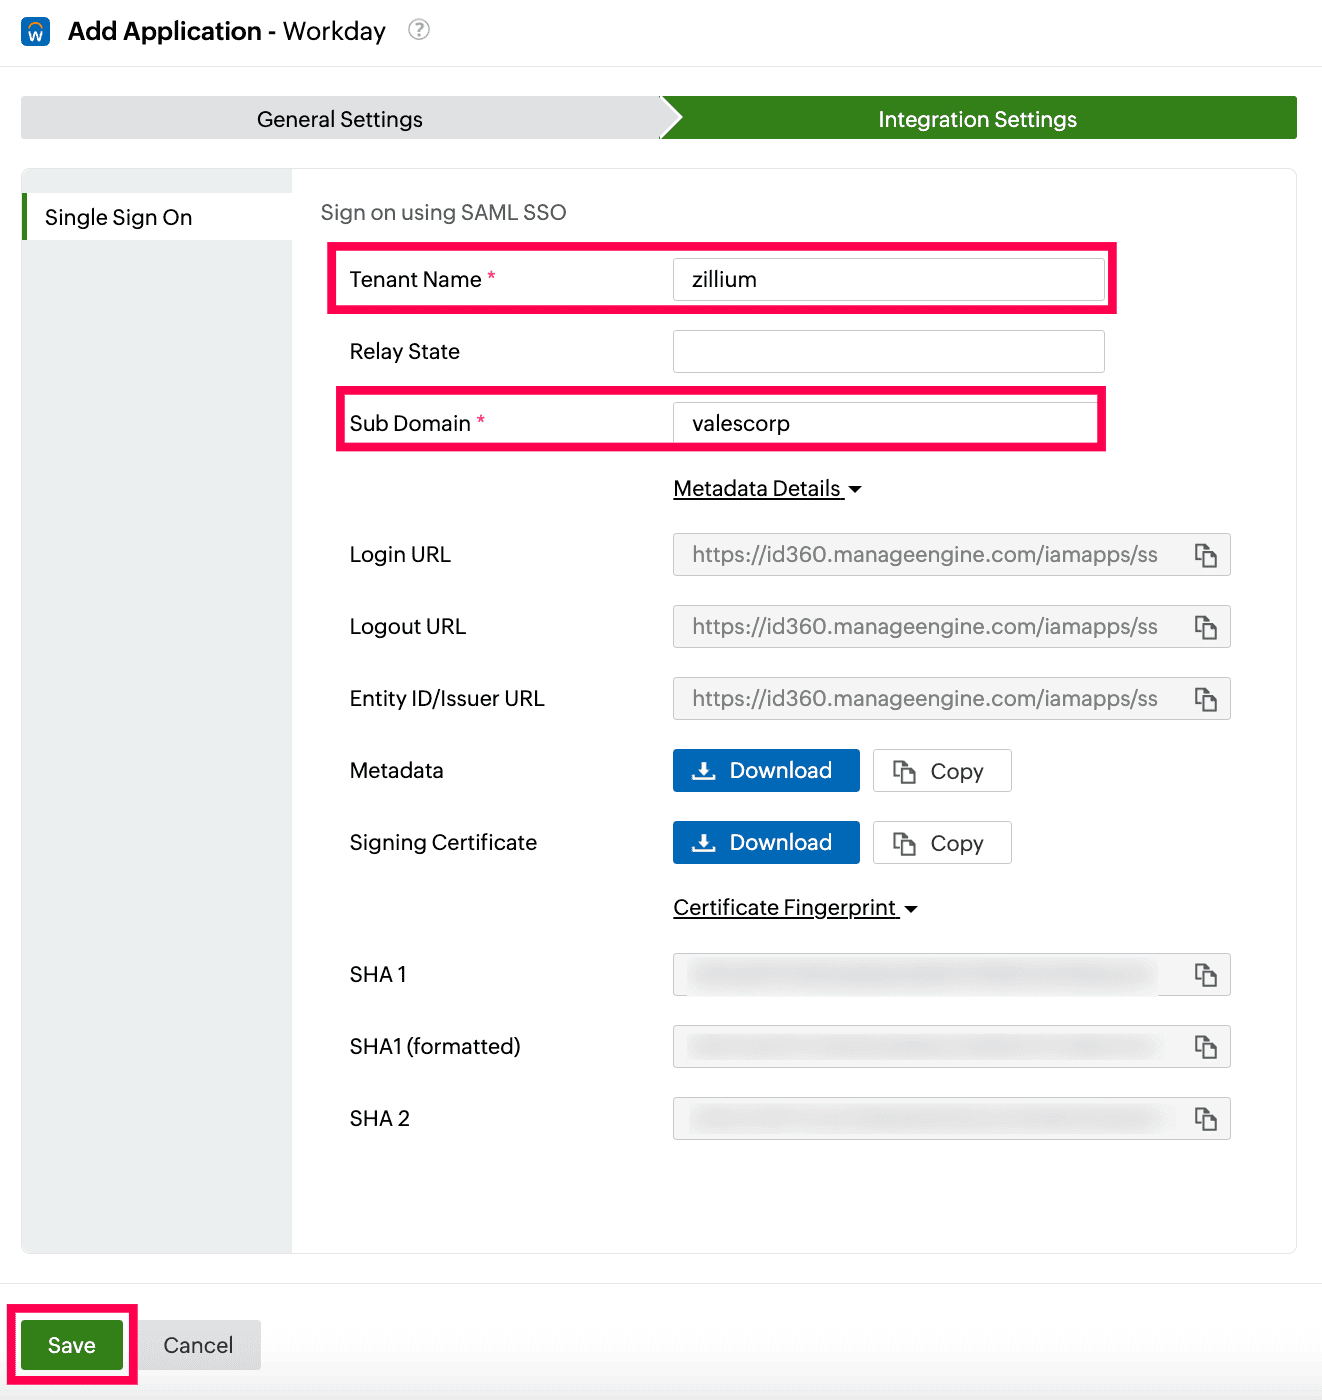The height and width of the screenshot is (1400, 1322).
Task: Select the Integration Settings tab
Action: point(977,118)
